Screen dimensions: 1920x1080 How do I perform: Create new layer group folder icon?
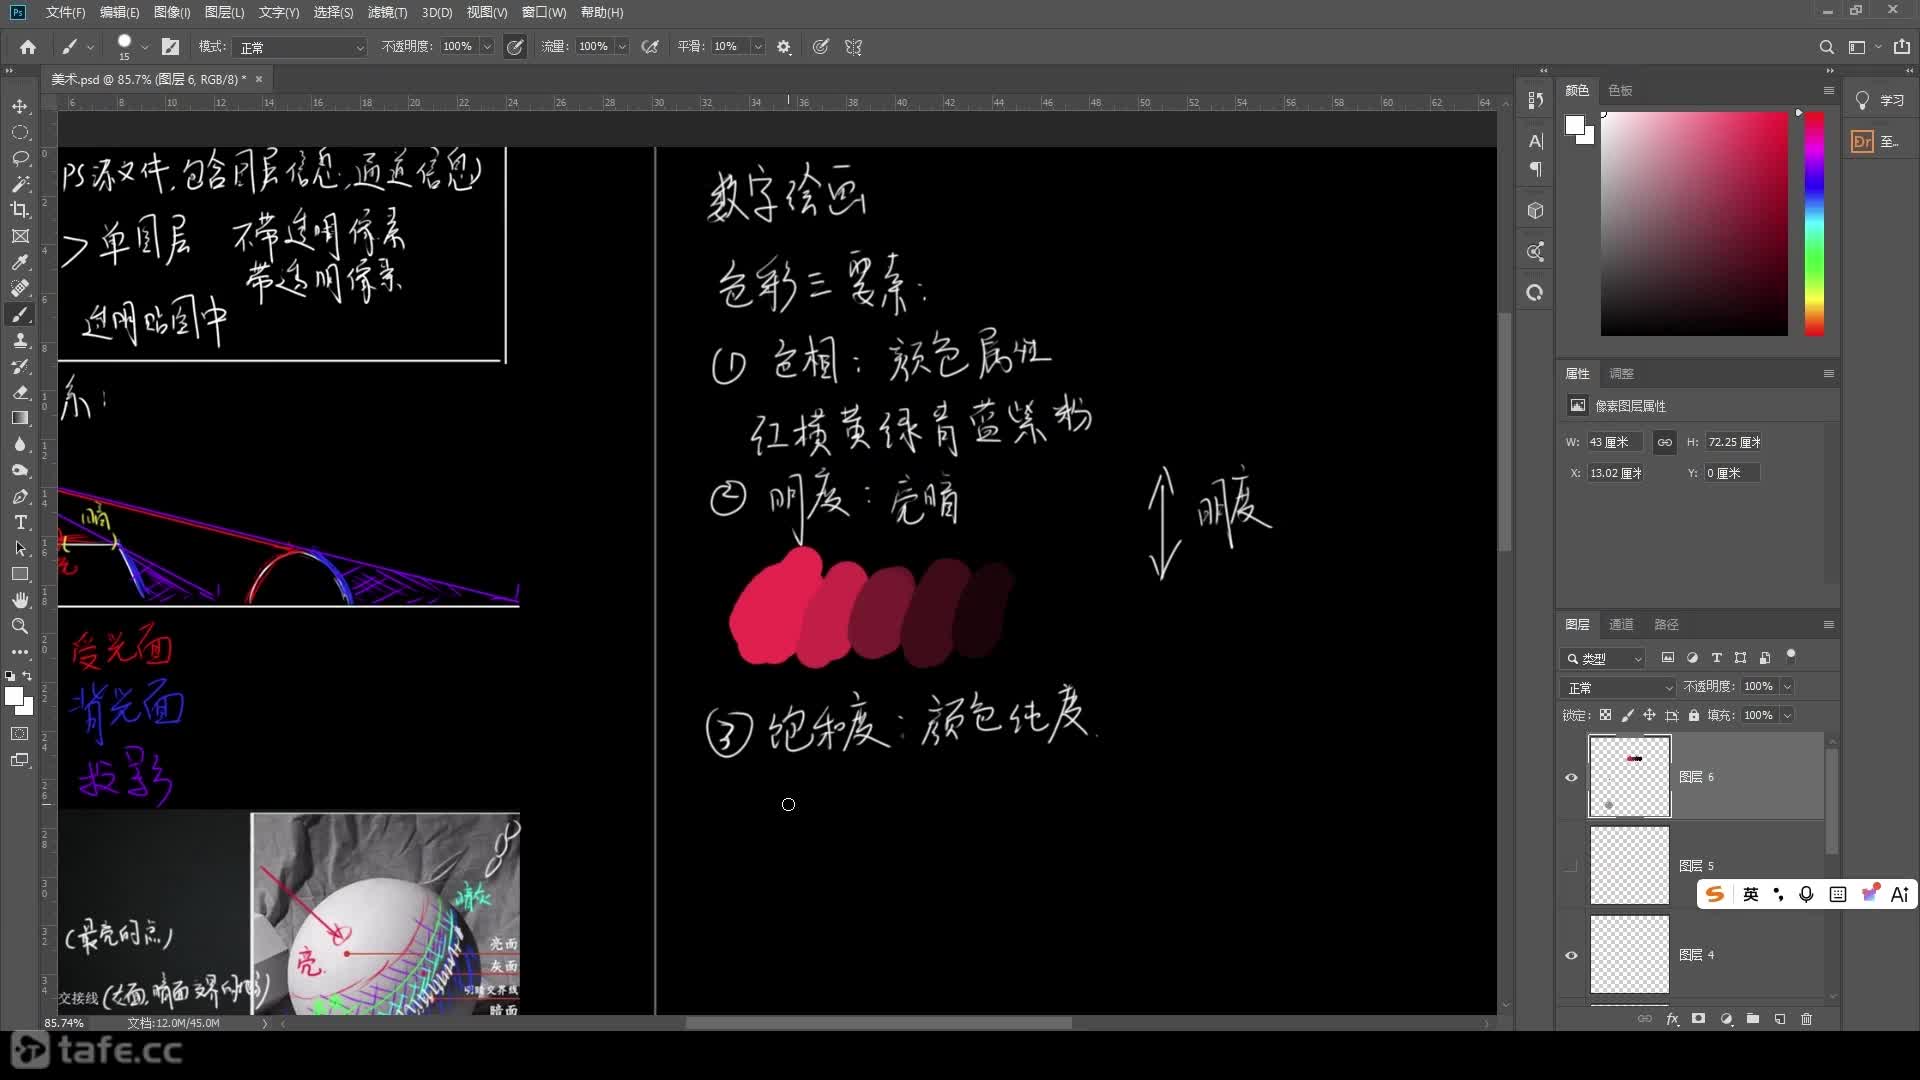[1753, 1019]
